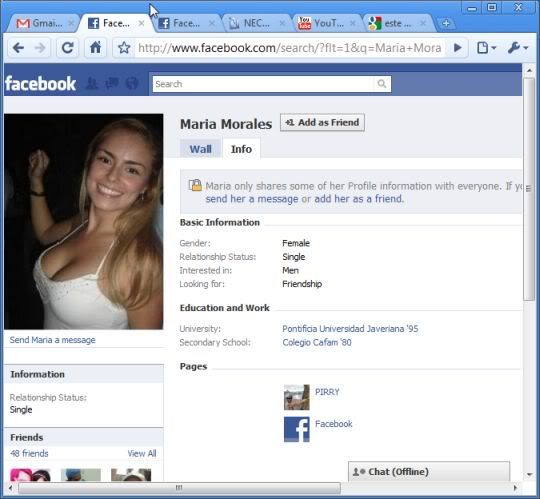The height and width of the screenshot is (499, 540).
Task: Click the '48 friends' link
Action: click(x=29, y=454)
